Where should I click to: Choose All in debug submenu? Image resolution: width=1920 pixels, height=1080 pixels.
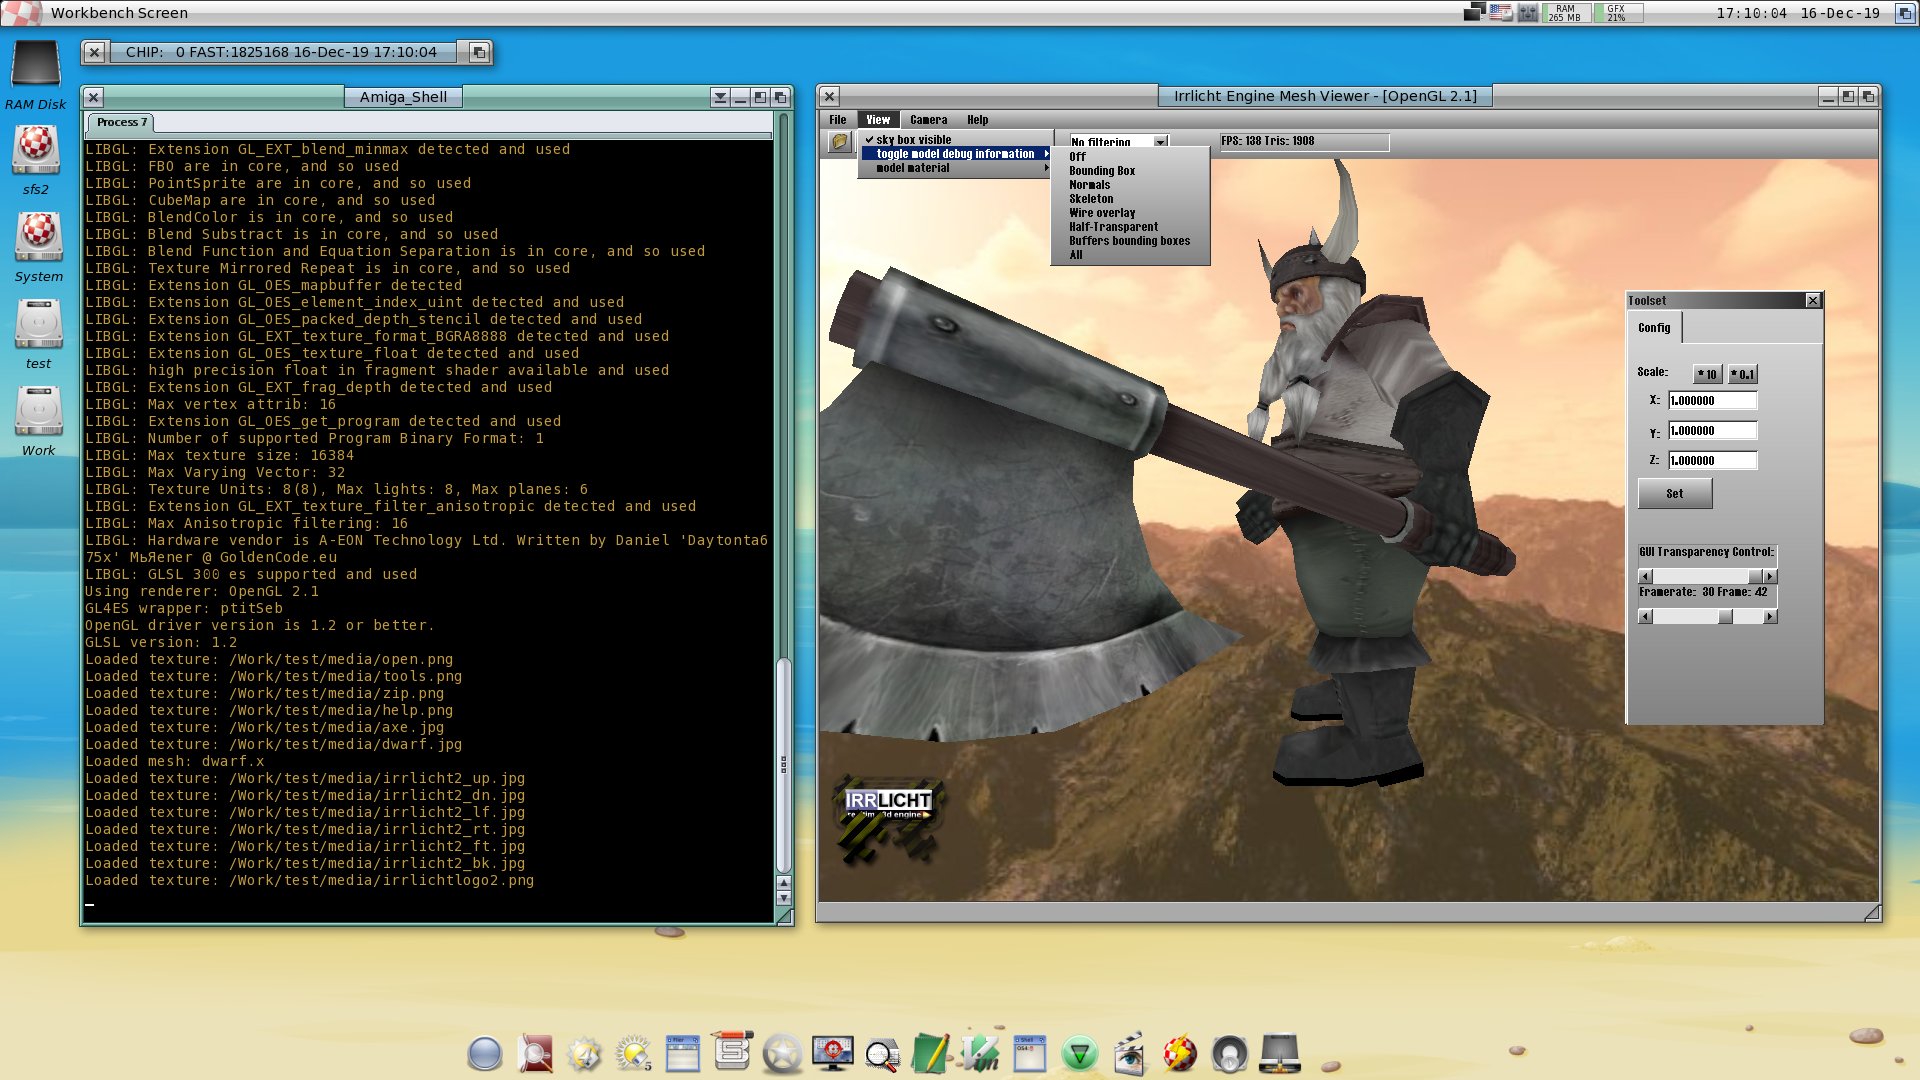click(1130, 255)
